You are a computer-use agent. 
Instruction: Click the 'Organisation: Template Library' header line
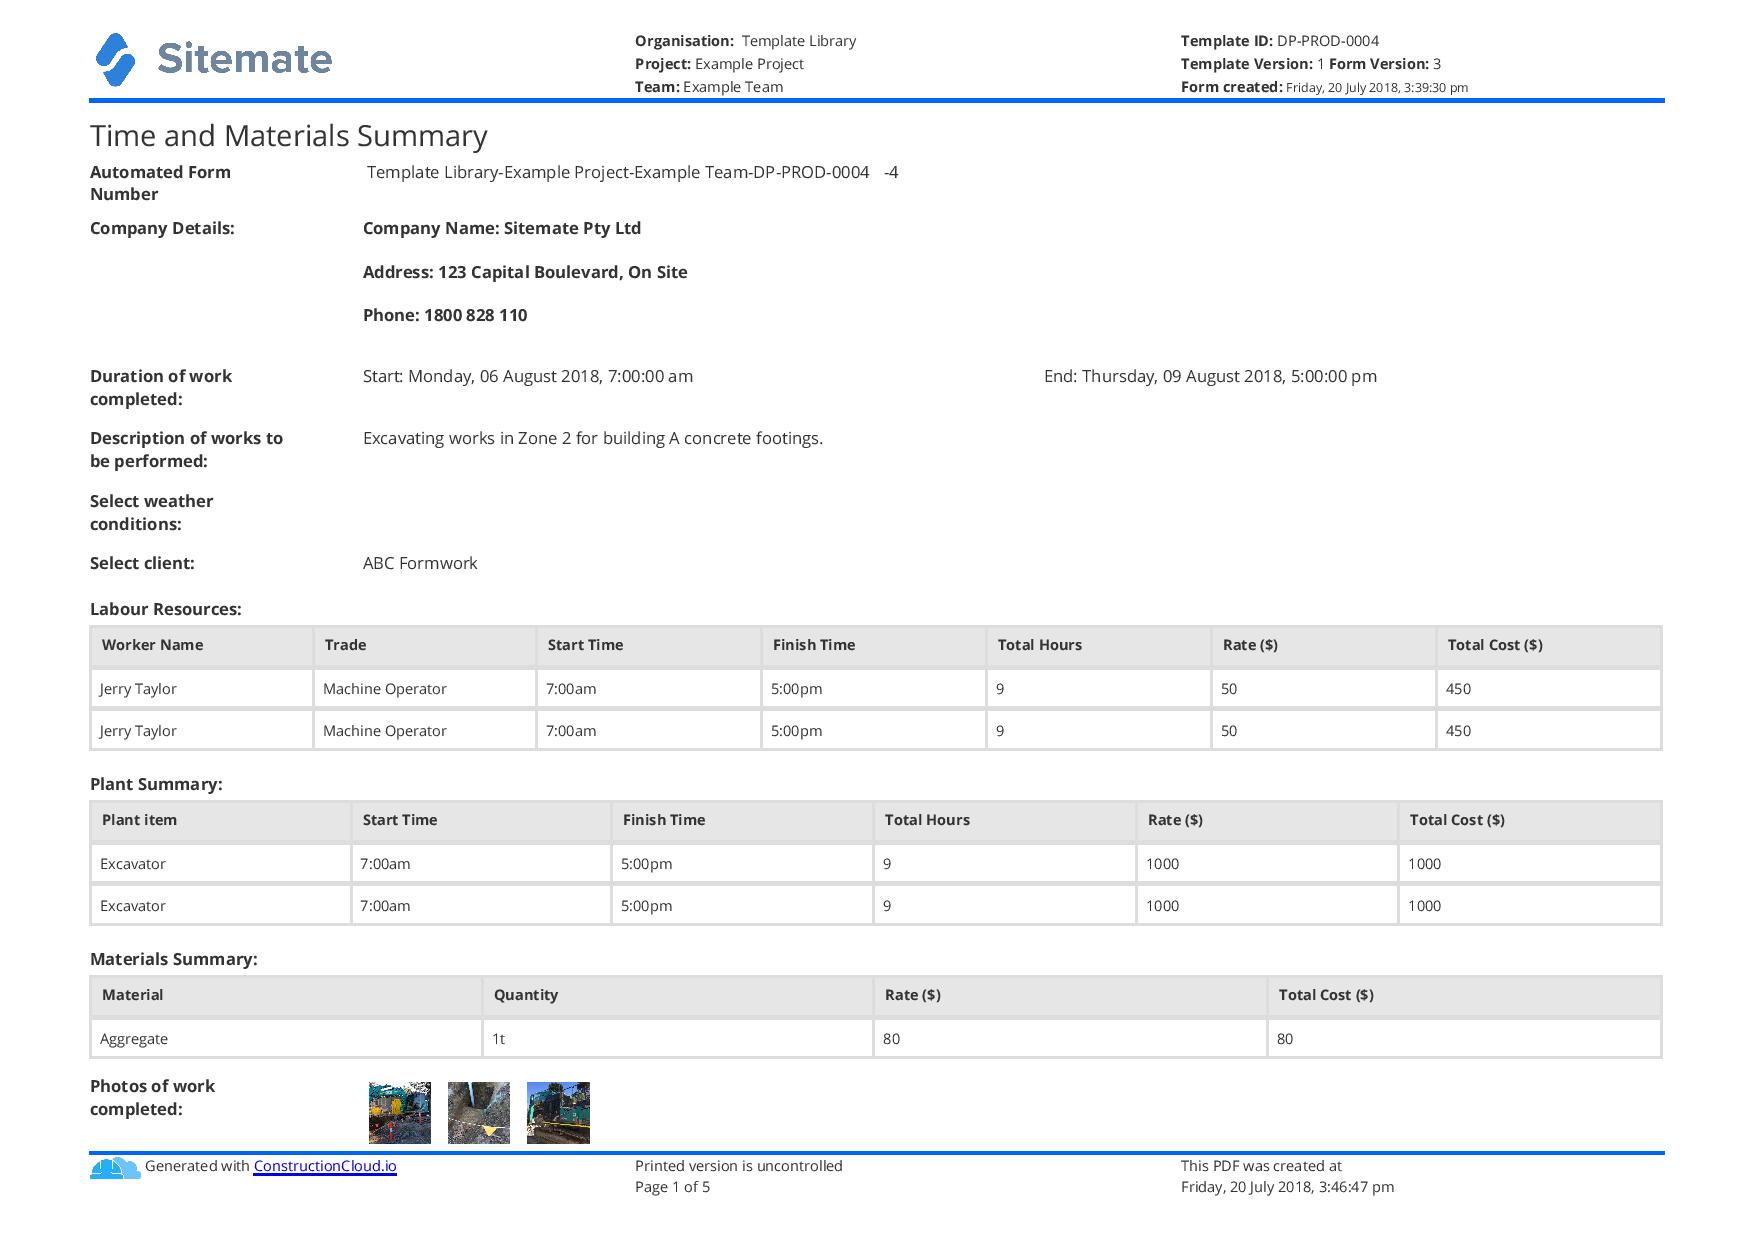(745, 41)
